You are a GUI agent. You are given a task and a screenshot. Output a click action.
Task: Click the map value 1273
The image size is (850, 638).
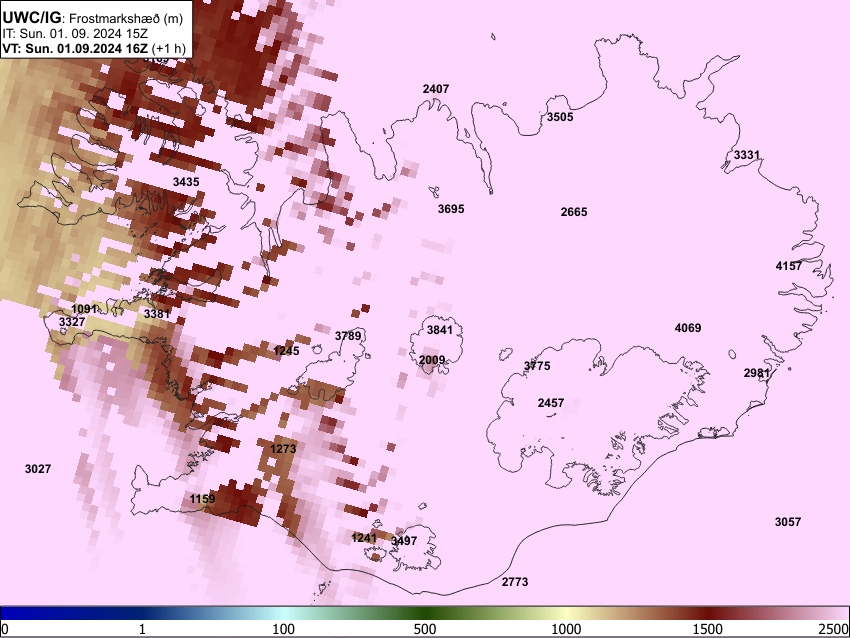click(283, 448)
